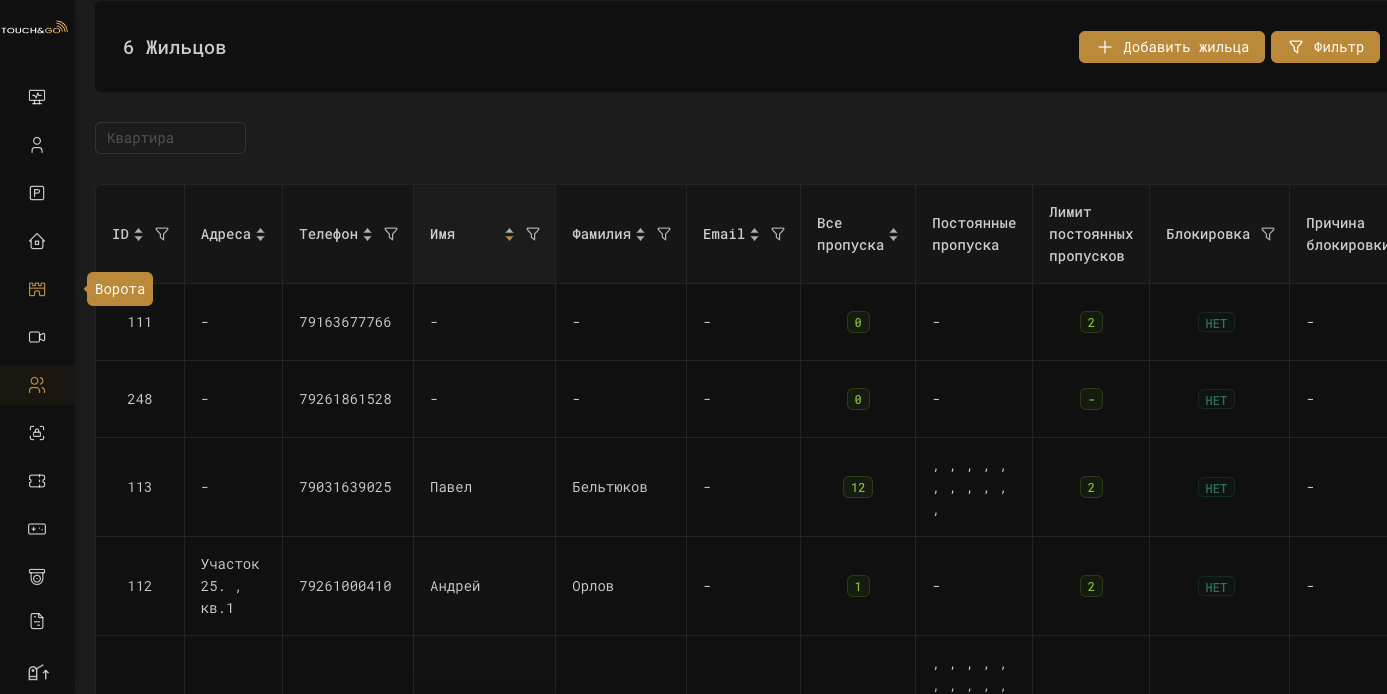Sort the table by Телефон column
Image resolution: width=1387 pixels, height=694 pixels.
367,234
